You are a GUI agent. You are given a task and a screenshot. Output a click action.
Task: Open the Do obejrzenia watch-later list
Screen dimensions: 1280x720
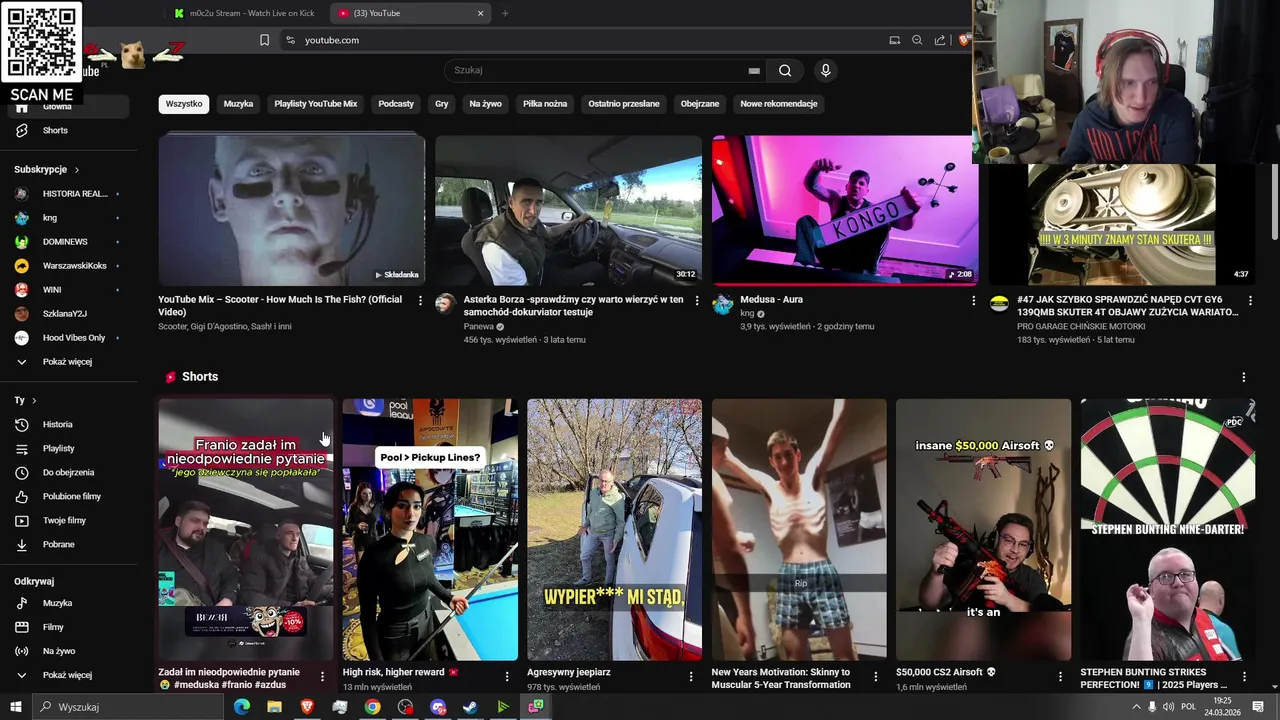67,472
